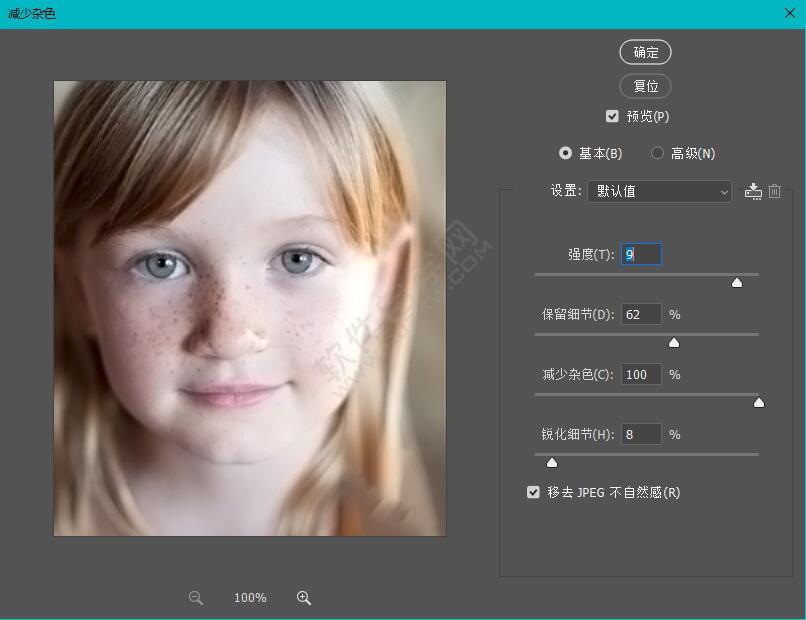The image size is (806, 620).
Task: Click the 减少杂色 color noise slider handle
Action: [x=758, y=403]
